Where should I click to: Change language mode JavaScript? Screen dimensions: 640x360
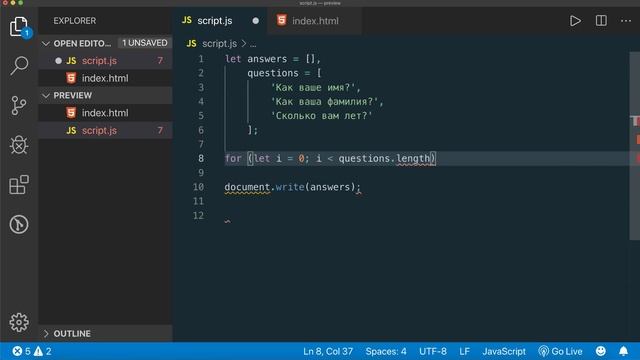[504, 351]
